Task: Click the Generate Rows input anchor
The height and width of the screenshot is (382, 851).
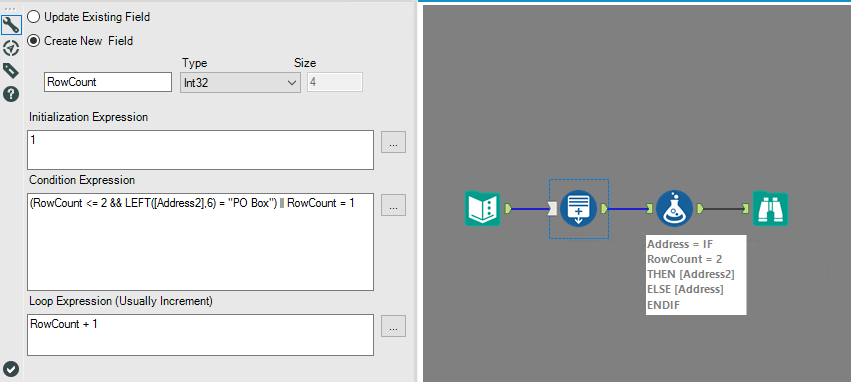Action: pyautogui.click(x=553, y=208)
